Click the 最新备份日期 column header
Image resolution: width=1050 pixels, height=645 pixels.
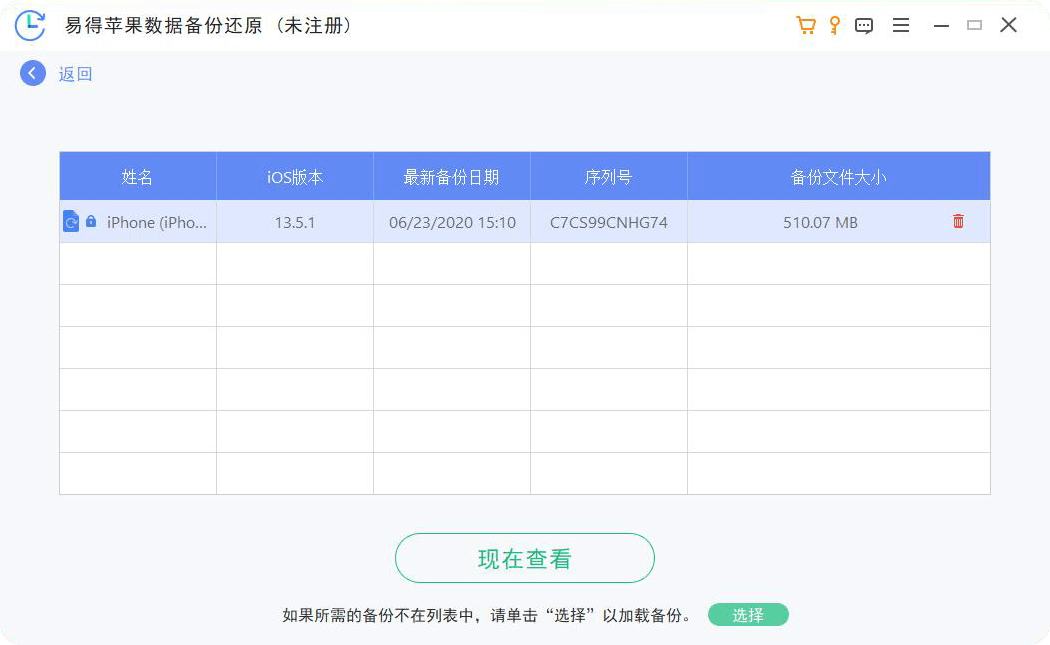451,177
